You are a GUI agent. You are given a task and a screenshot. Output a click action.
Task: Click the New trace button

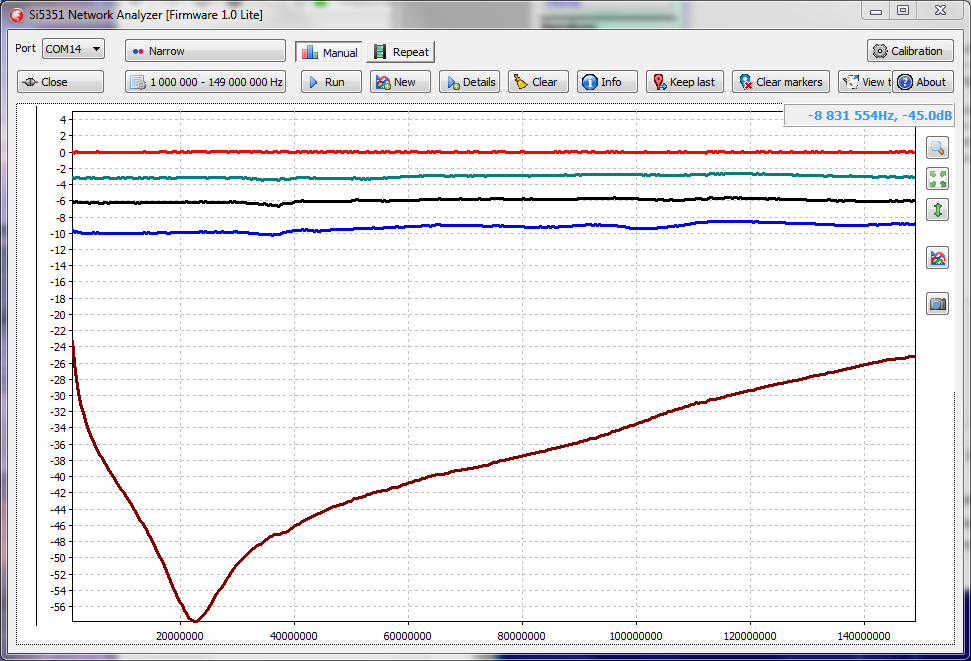click(400, 82)
